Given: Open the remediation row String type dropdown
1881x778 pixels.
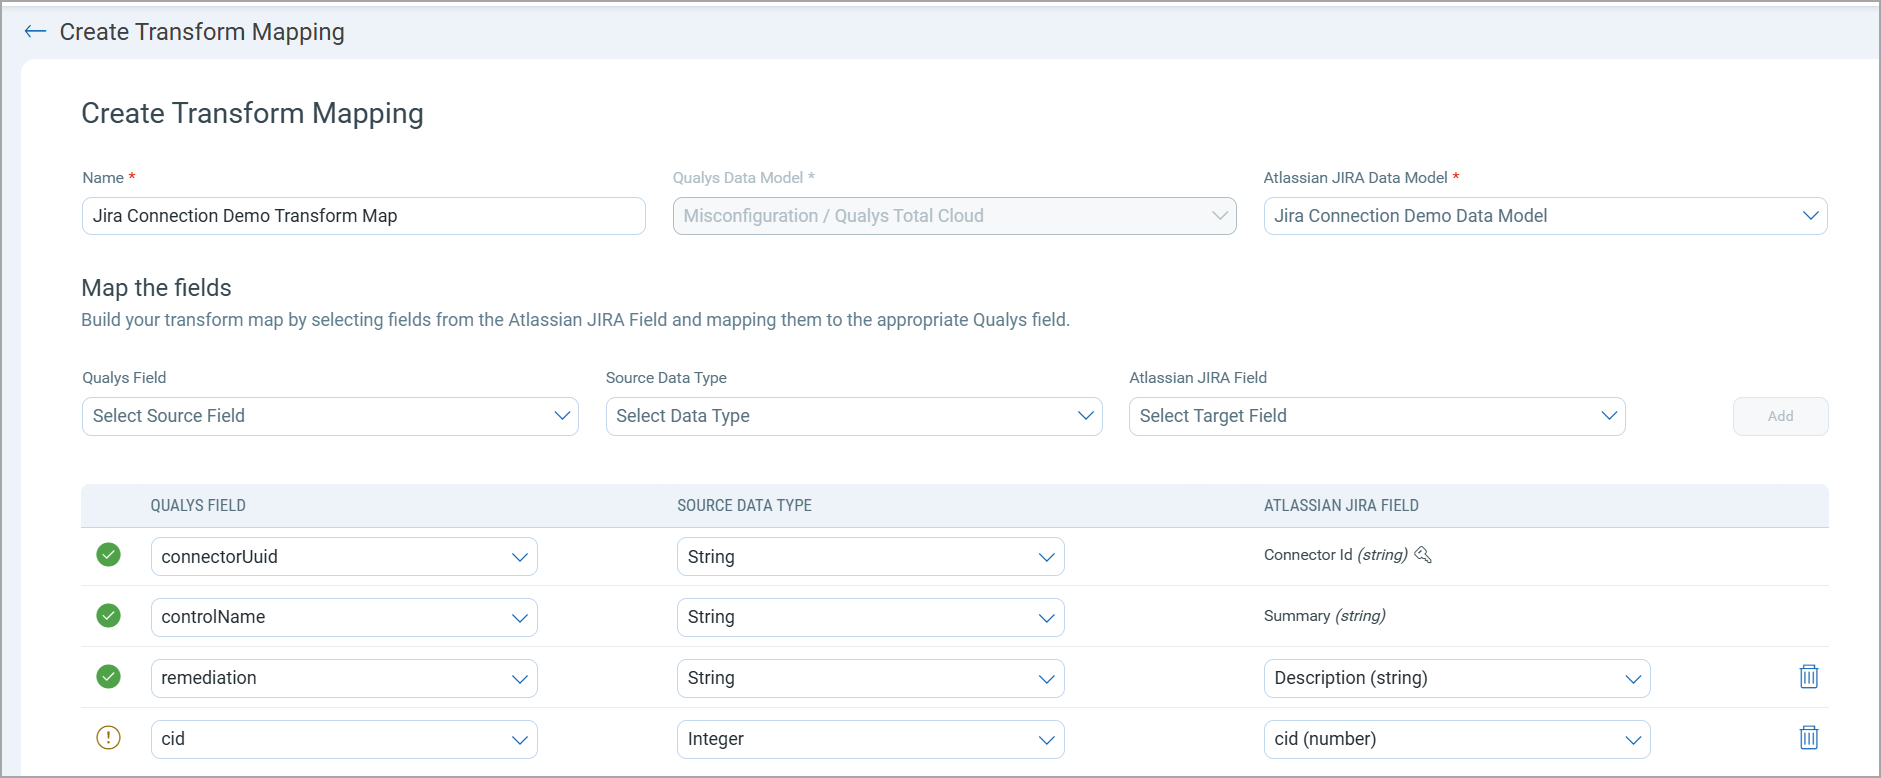Looking at the screenshot, I should (x=869, y=678).
